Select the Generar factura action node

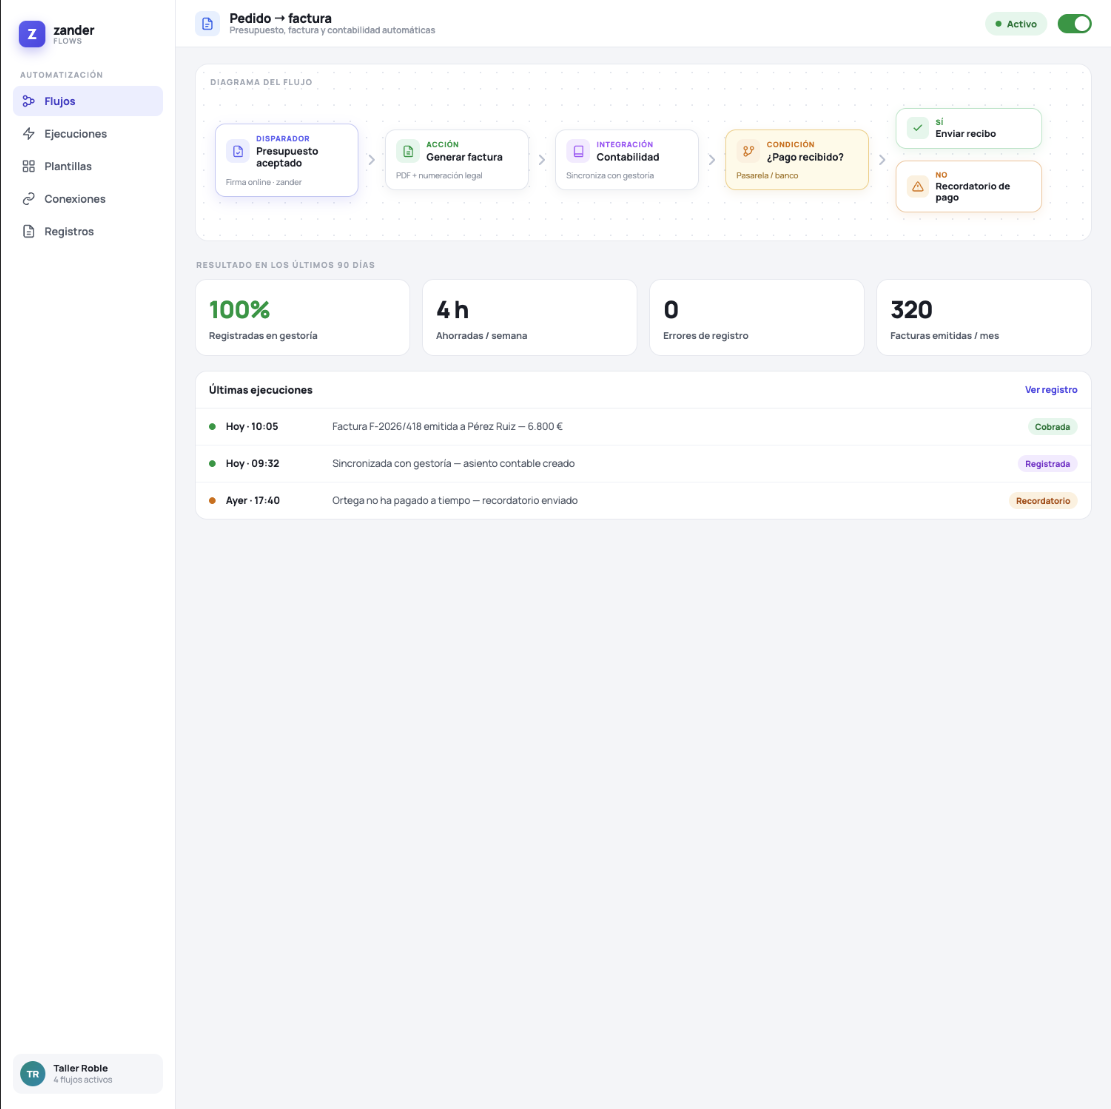point(457,159)
